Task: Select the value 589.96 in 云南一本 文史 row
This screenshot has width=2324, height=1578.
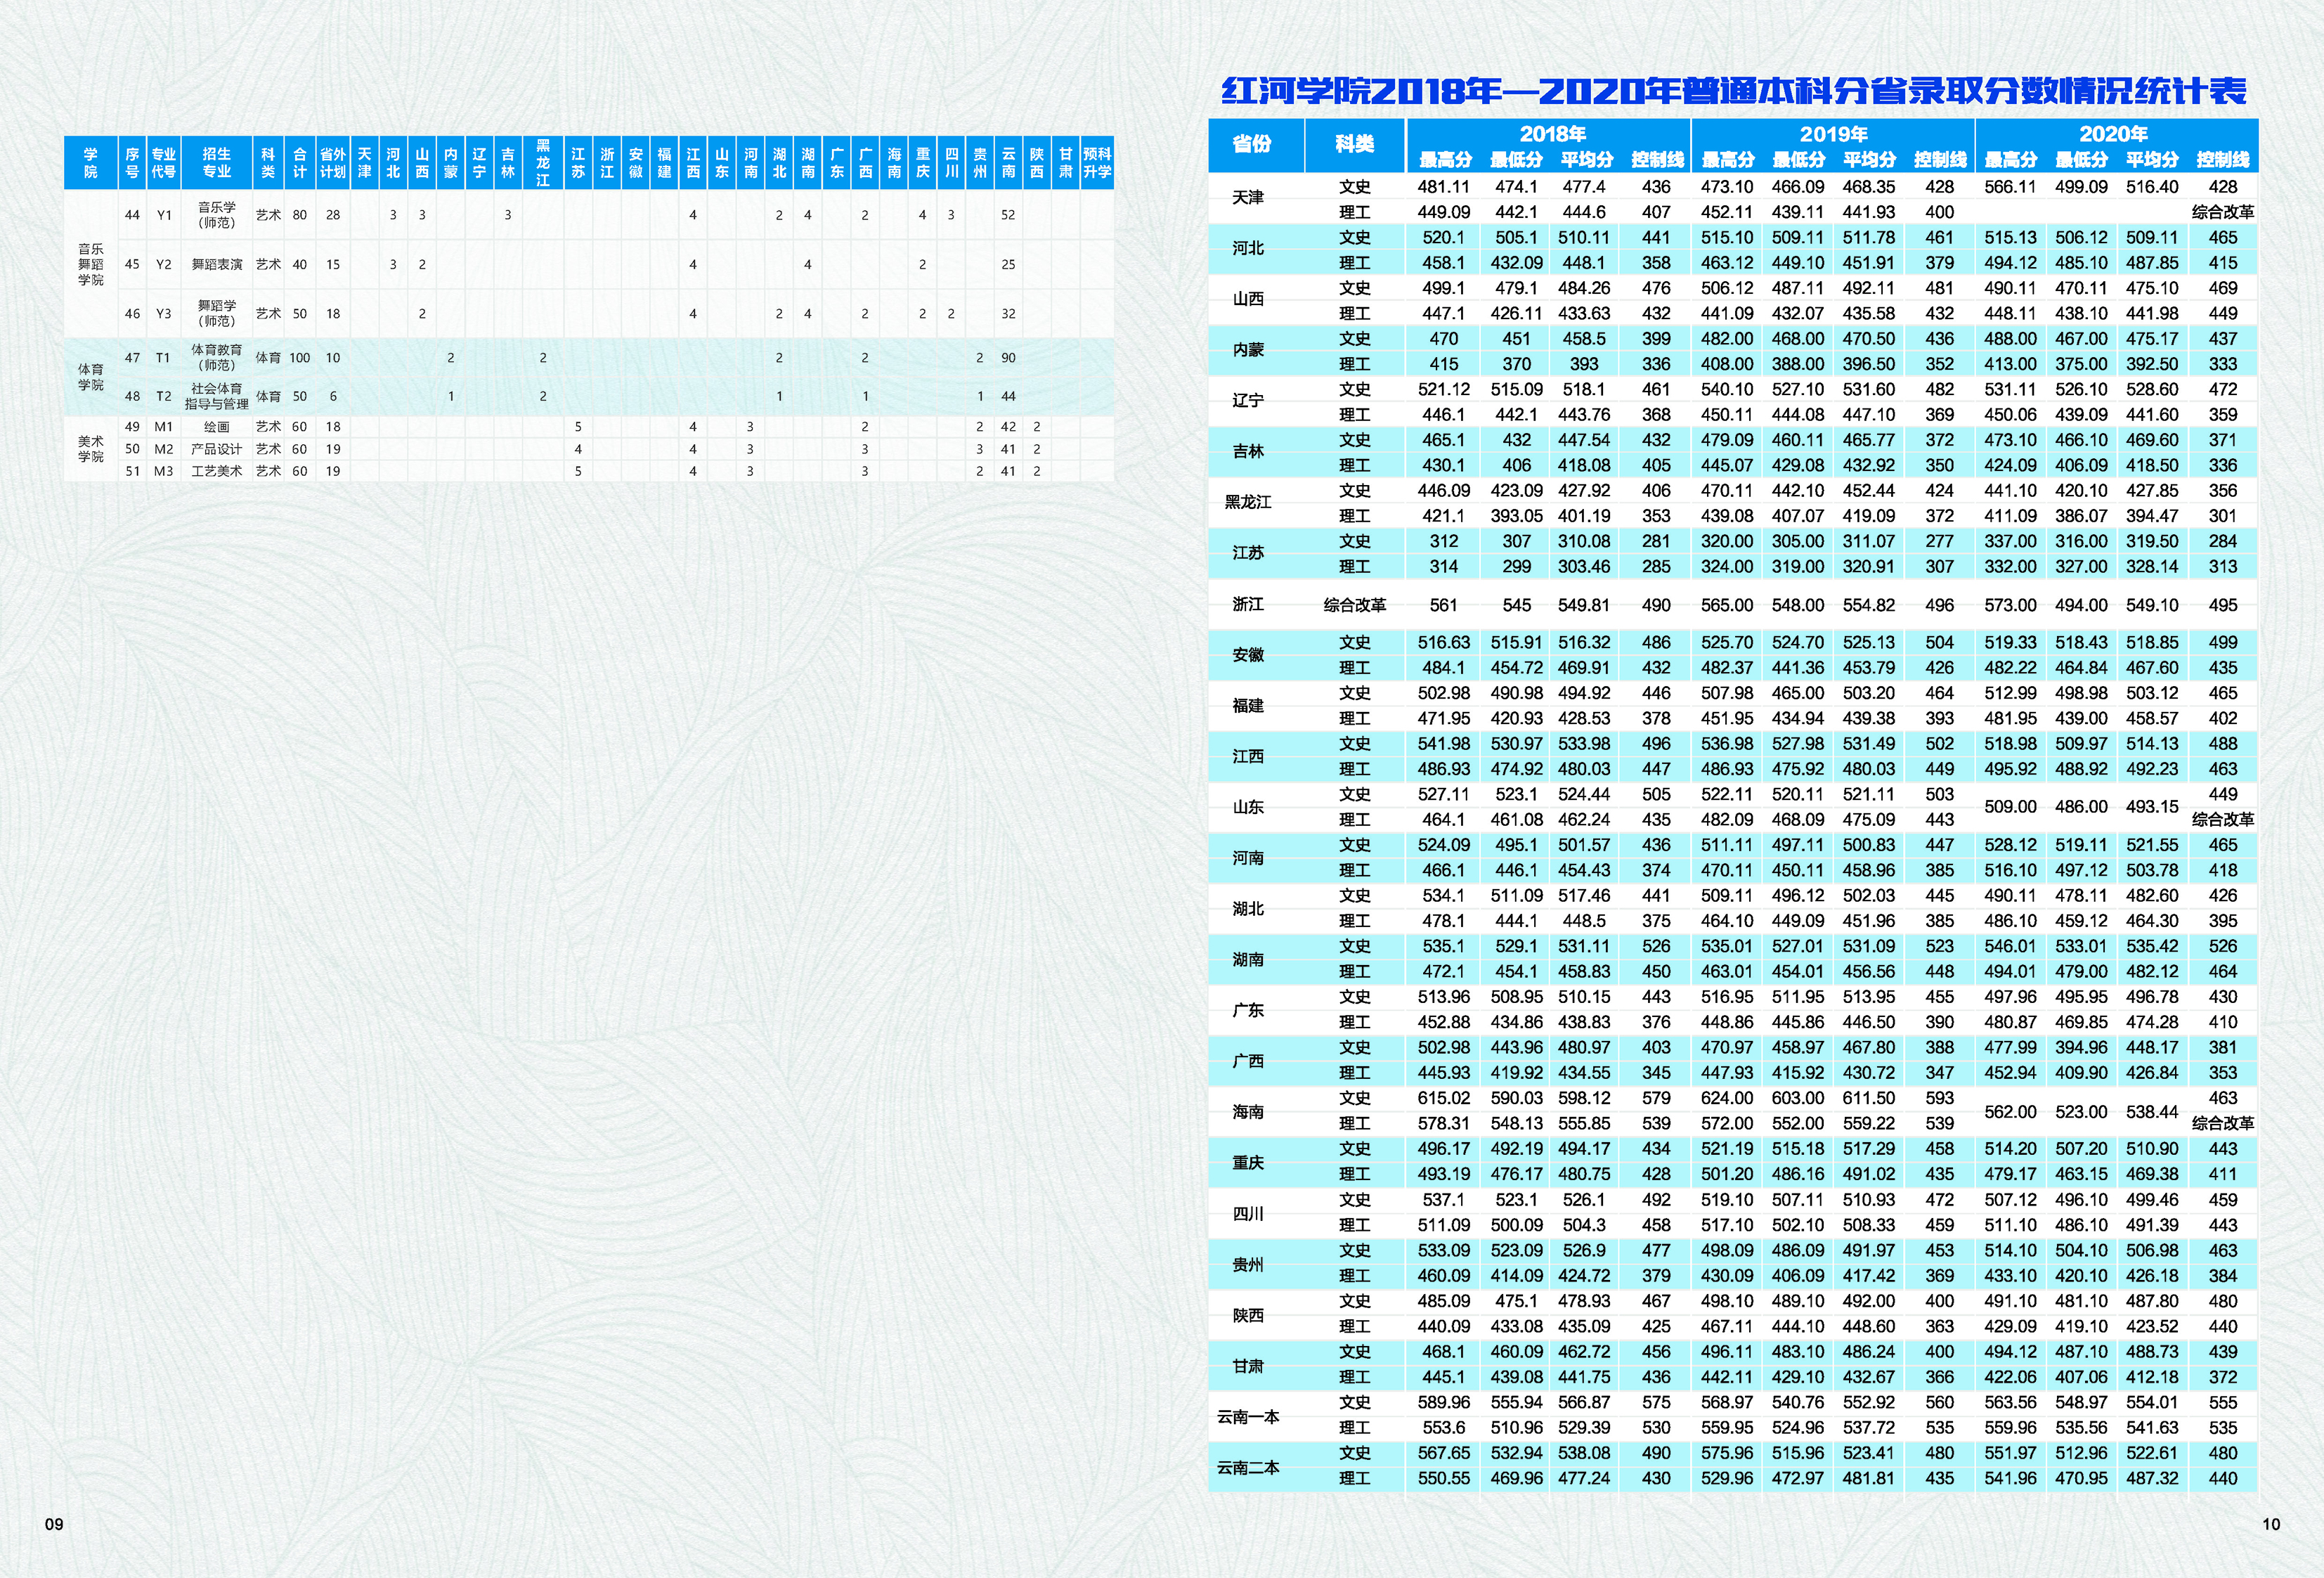Action: (1444, 1402)
